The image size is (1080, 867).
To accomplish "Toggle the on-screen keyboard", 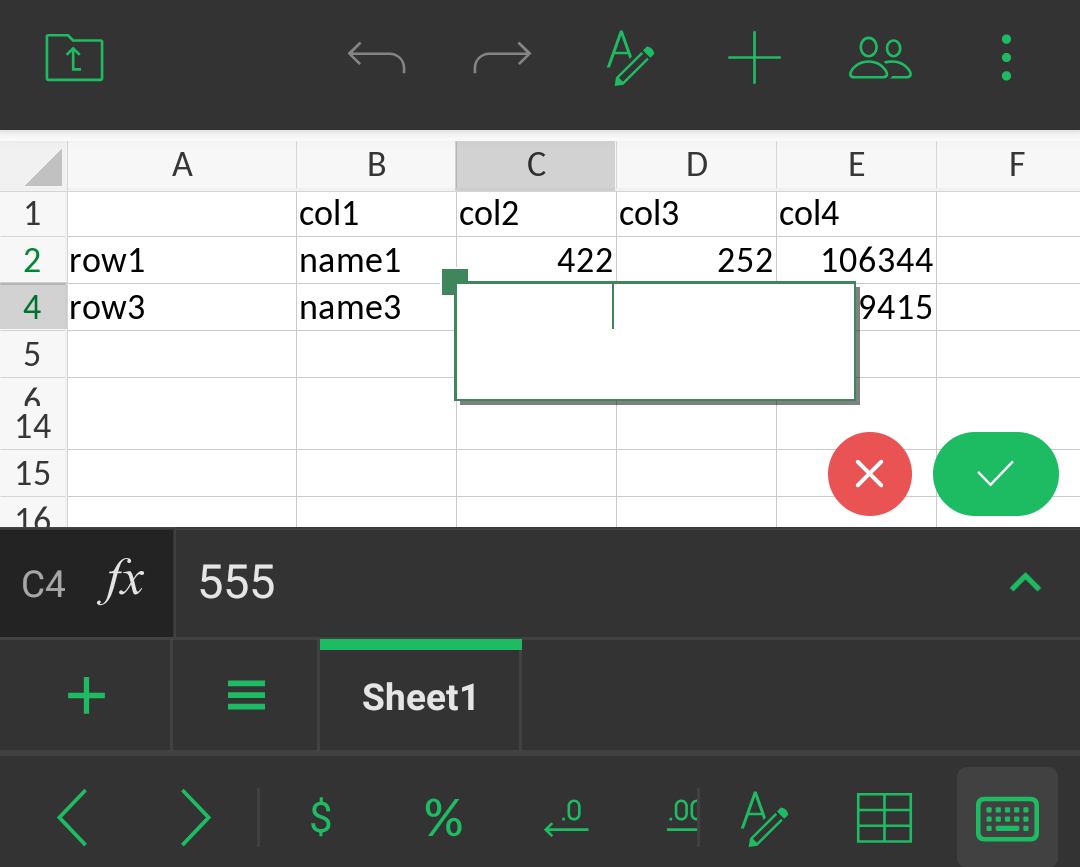I will [x=1007, y=817].
